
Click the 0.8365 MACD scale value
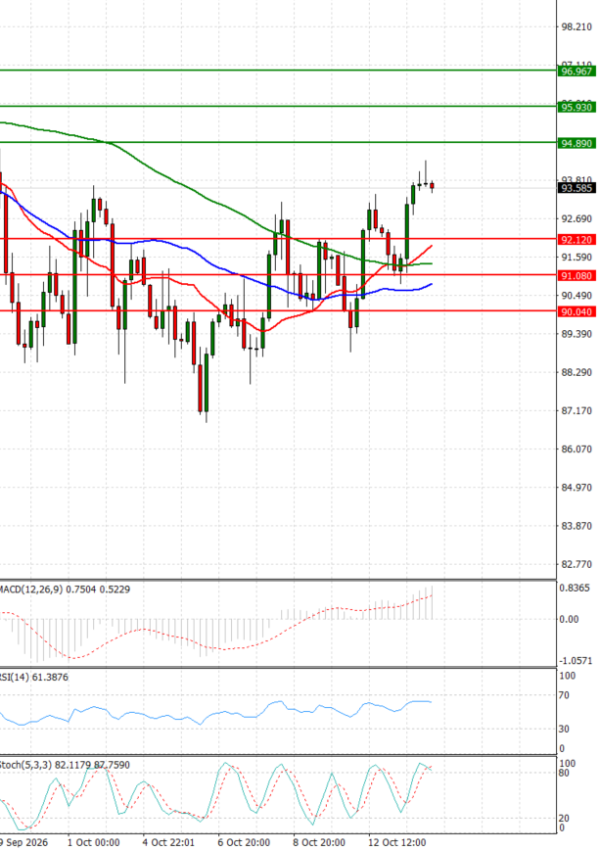[x=575, y=588]
